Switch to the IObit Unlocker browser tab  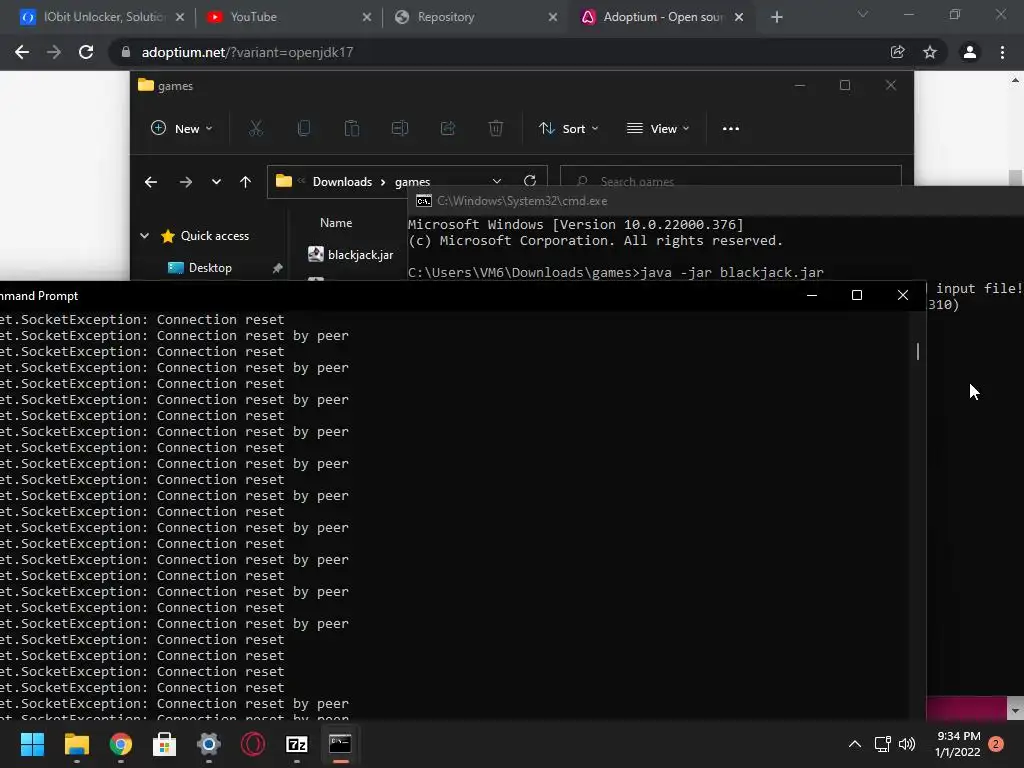(x=101, y=17)
